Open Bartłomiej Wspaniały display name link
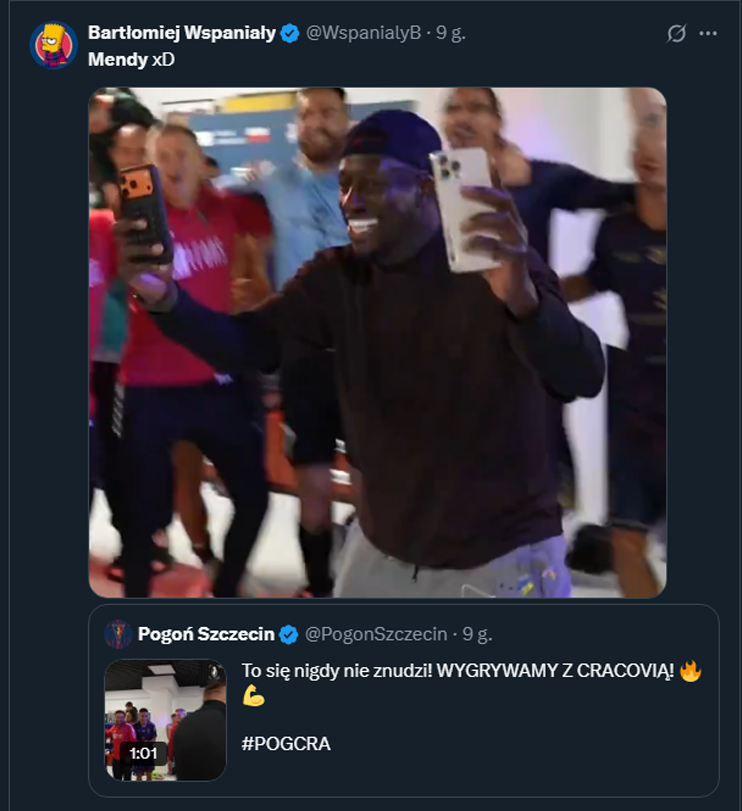Viewport: 742px width, 811px height. coord(182,33)
